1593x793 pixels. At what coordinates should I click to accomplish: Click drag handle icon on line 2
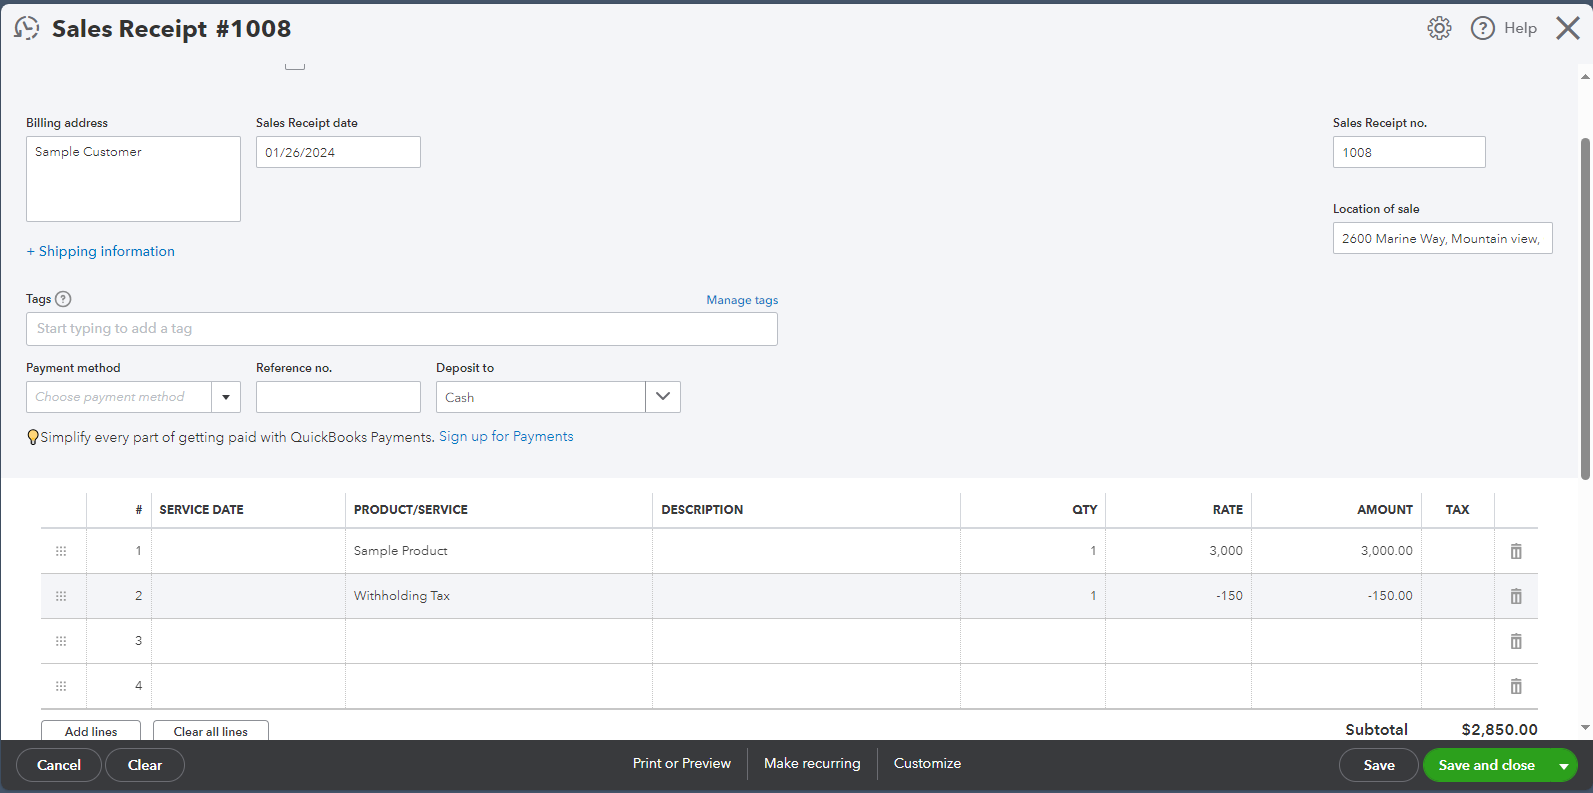tap(61, 596)
